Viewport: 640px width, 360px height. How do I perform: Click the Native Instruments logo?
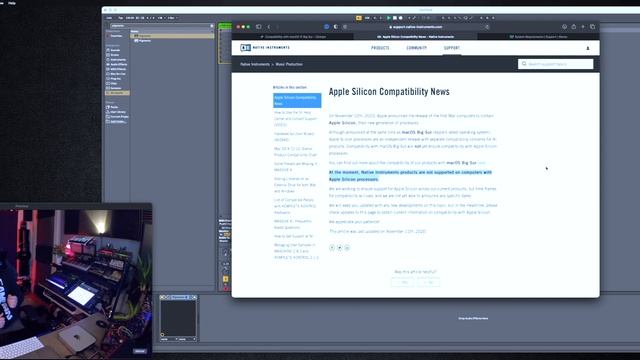(x=265, y=48)
